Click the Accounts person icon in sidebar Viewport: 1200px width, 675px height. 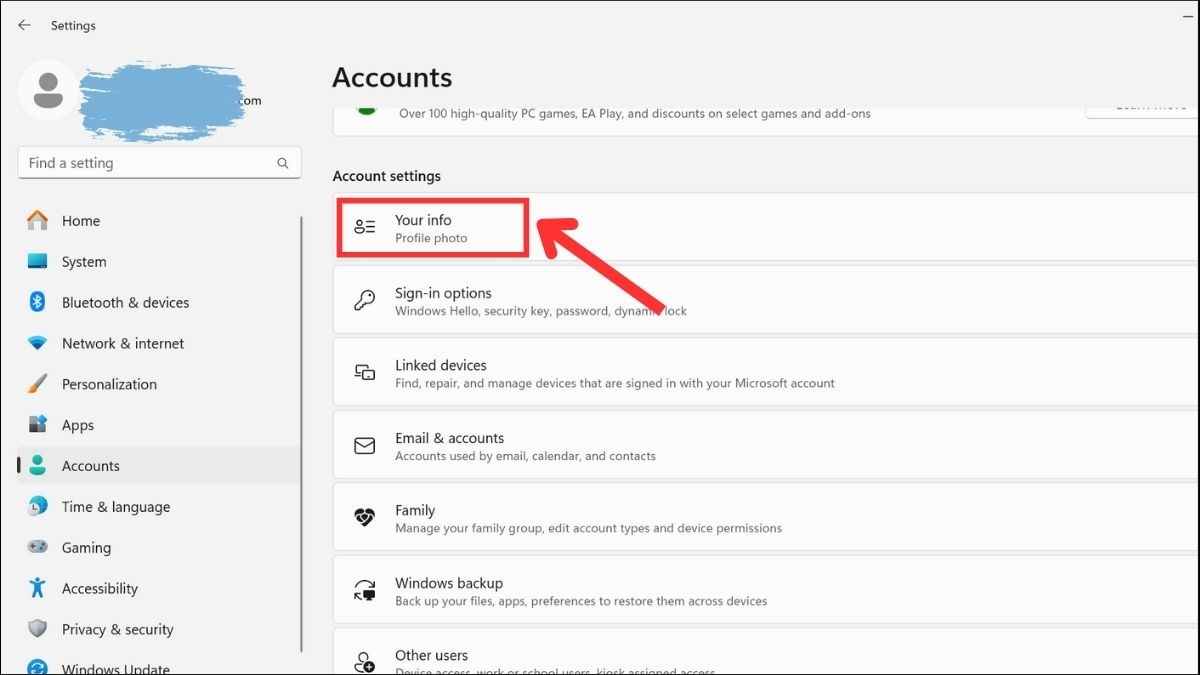[x=37, y=466]
